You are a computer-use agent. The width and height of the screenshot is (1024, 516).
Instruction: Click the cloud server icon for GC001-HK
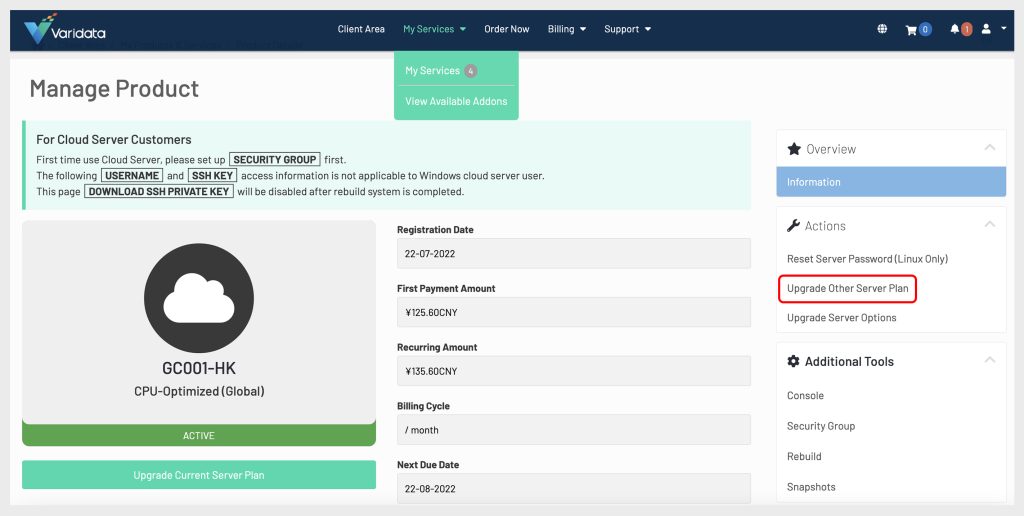point(198,298)
